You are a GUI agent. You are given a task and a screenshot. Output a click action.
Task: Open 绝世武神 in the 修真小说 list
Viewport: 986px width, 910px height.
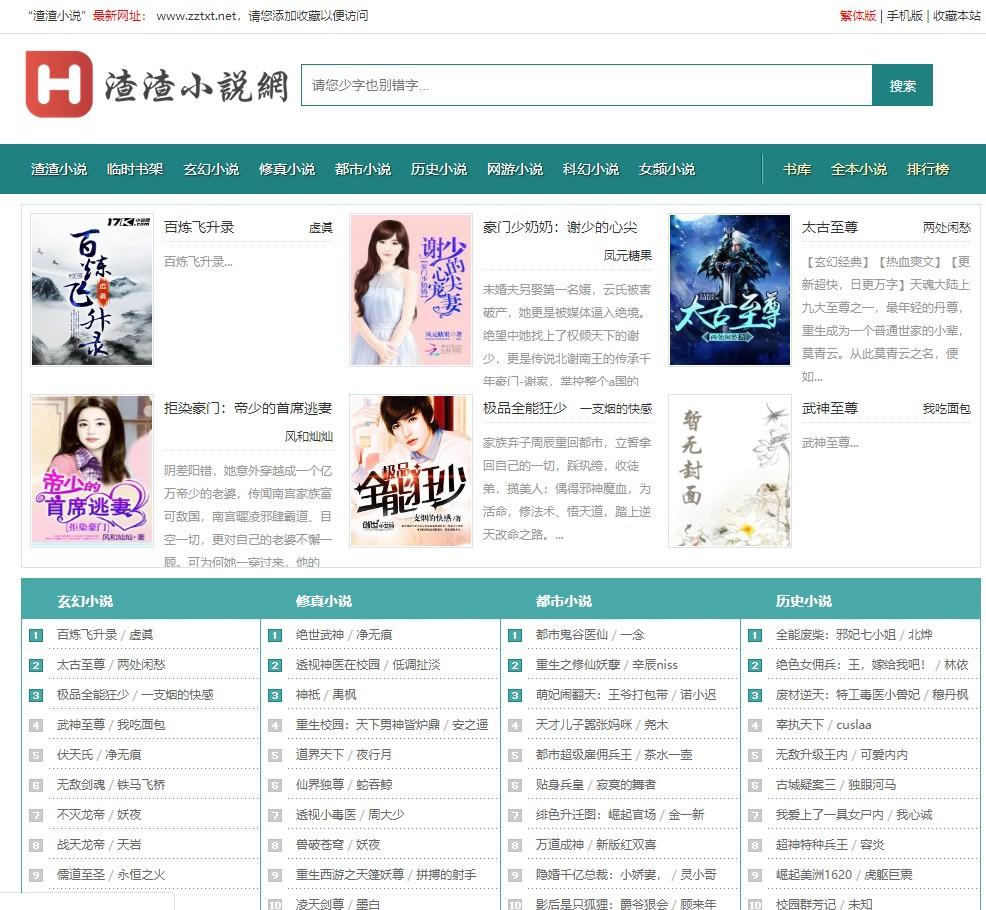(x=319, y=635)
